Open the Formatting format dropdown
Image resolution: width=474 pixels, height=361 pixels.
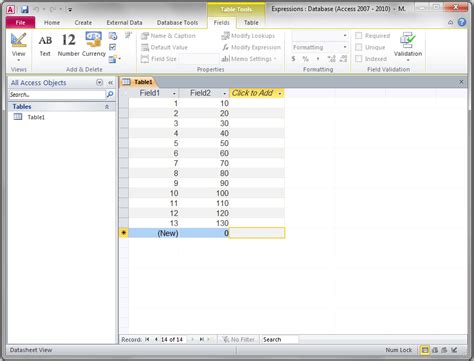point(345,47)
